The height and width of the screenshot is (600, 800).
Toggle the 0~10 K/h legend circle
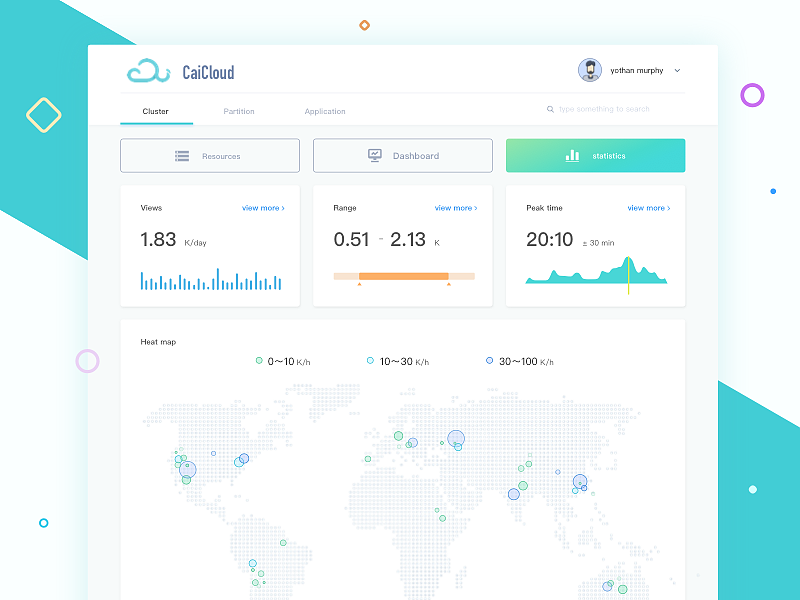(x=259, y=361)
